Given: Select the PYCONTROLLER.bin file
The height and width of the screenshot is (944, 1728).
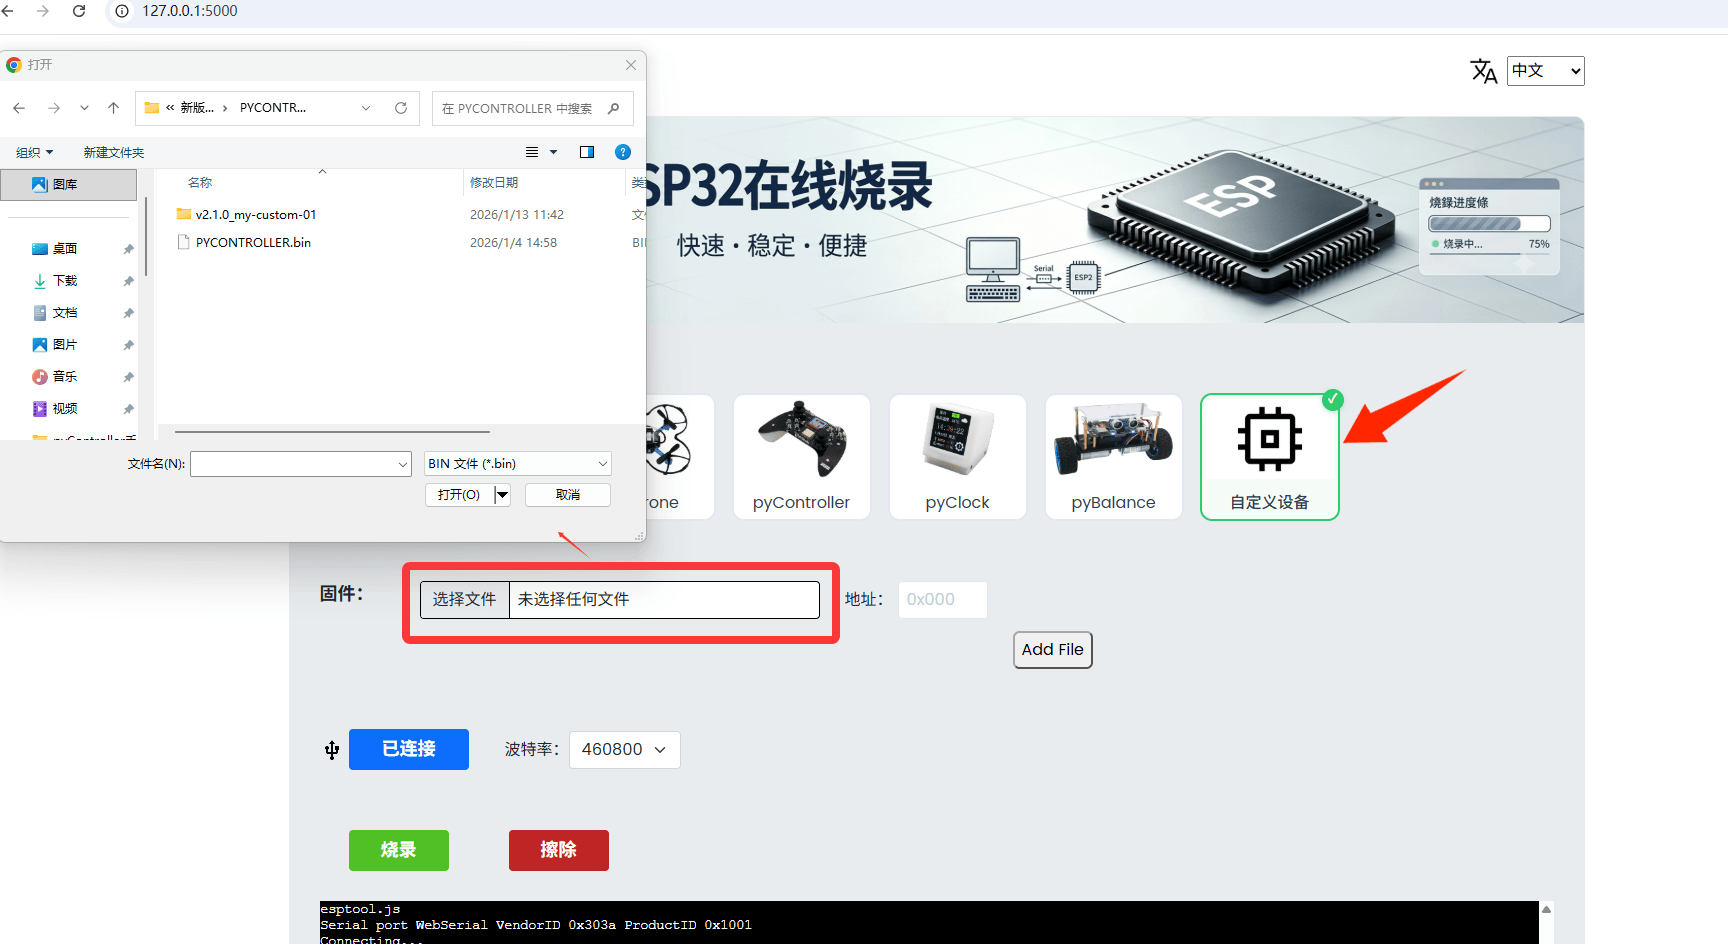Looking at the screenshot, I should (253, 242).
